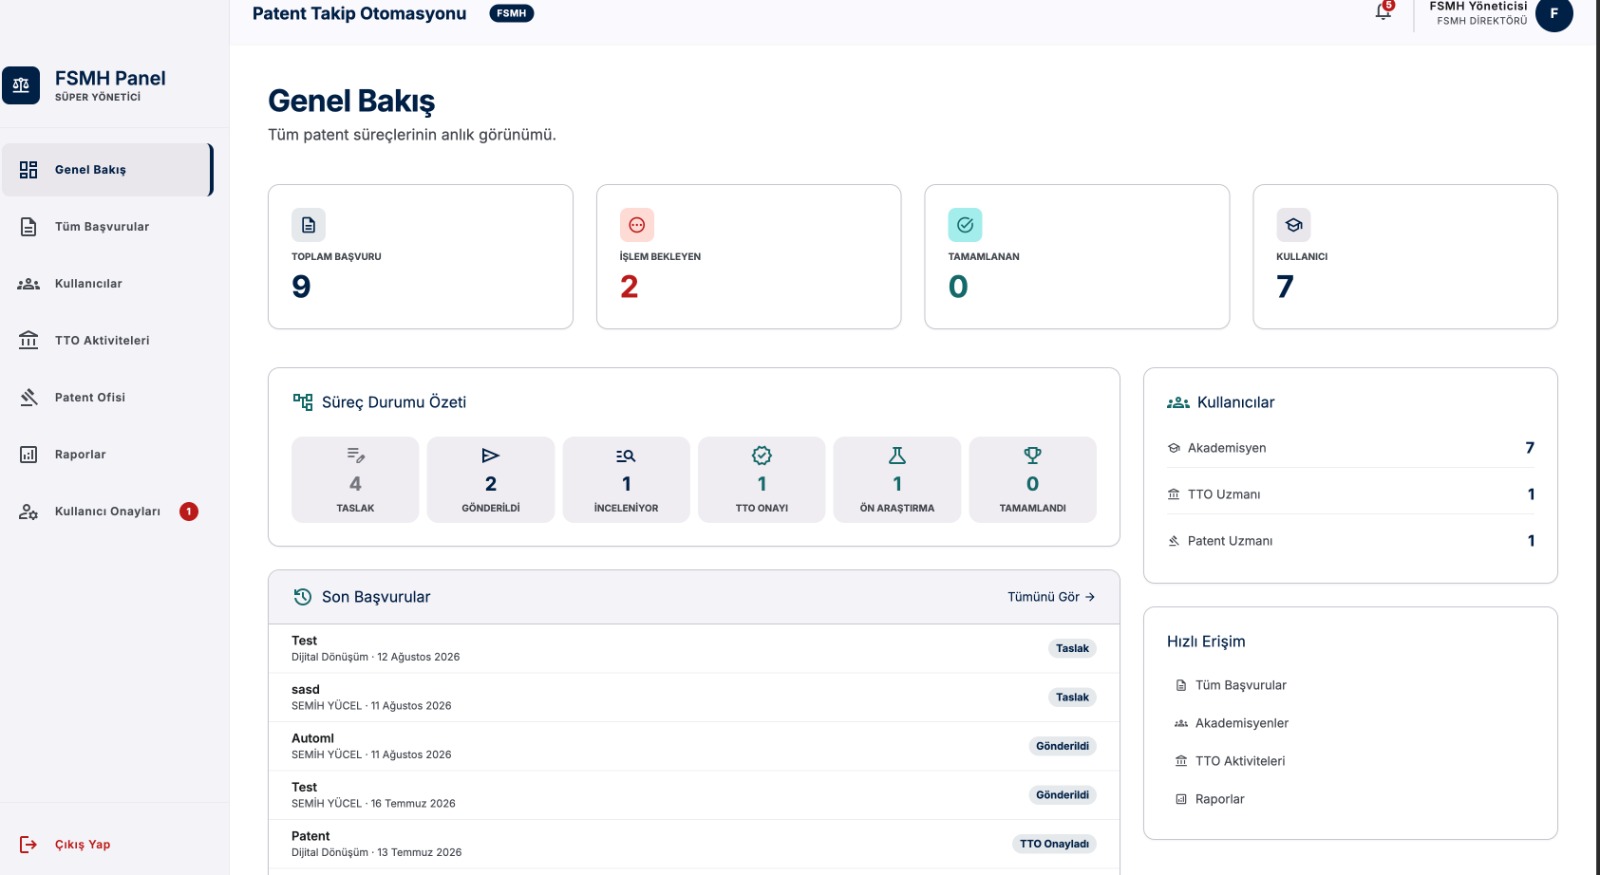Open the notifications bell icon
Image resolution: width=1600 pixels, height=875 pixels.
click(x=1383, y=11)
